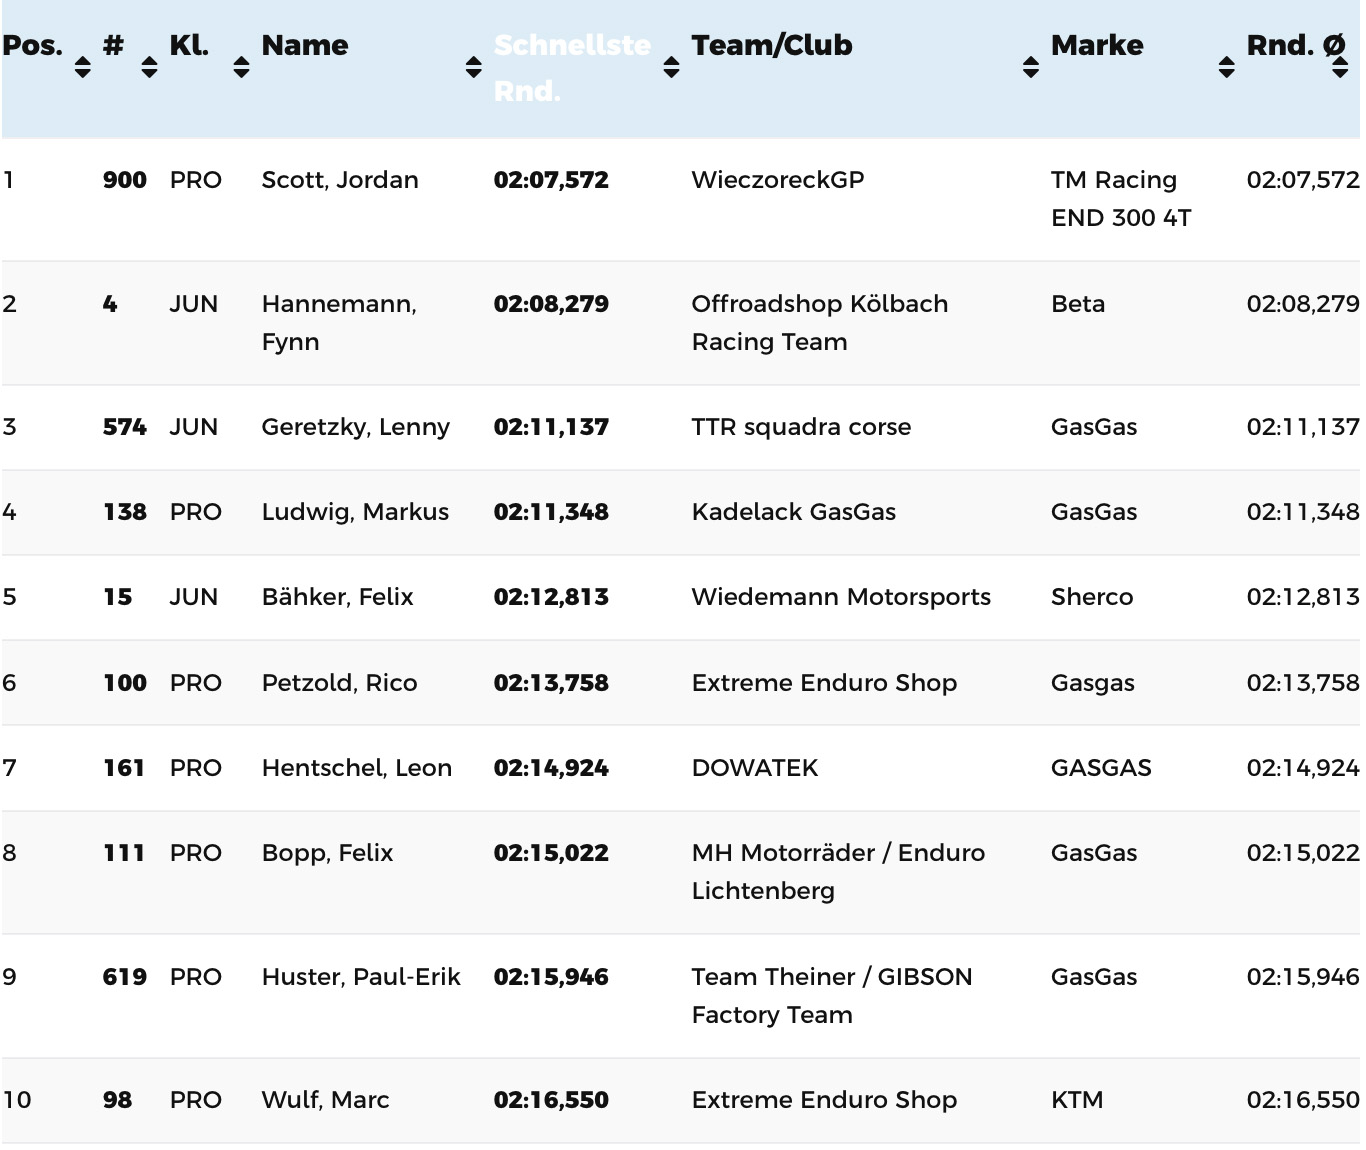Sort by Rnd. Ø column arrows
This screenshot has width=1366, height=1150.
[1340, 67]
